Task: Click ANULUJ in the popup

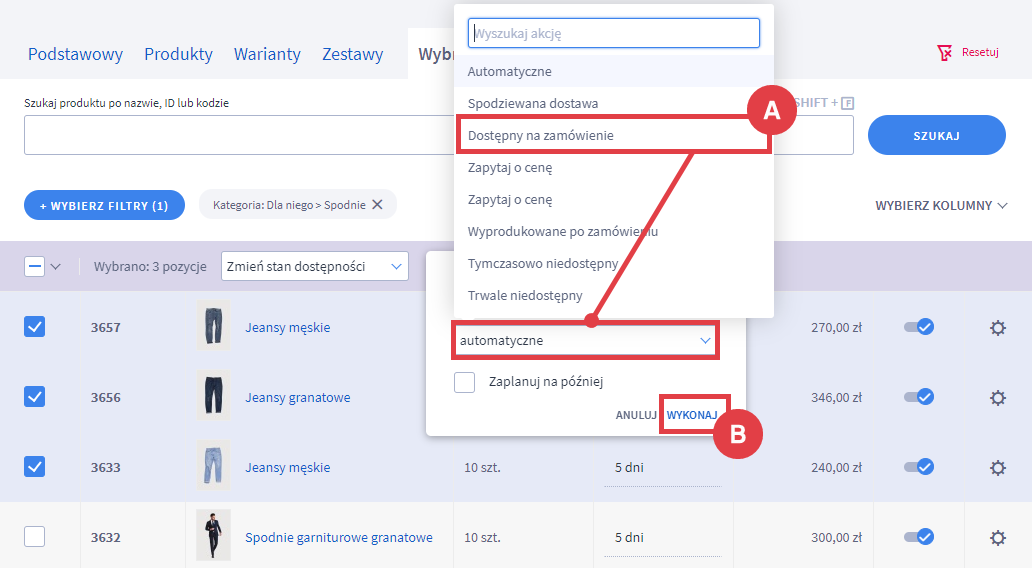Action: pos(636,415)
